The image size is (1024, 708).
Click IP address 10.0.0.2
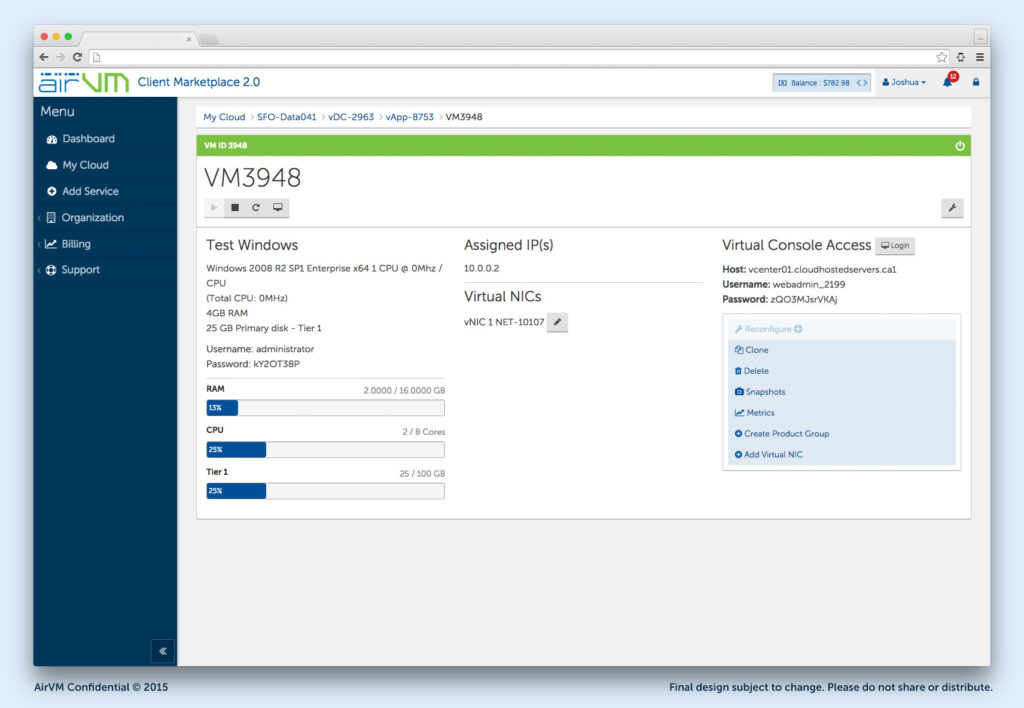(481, 268)
